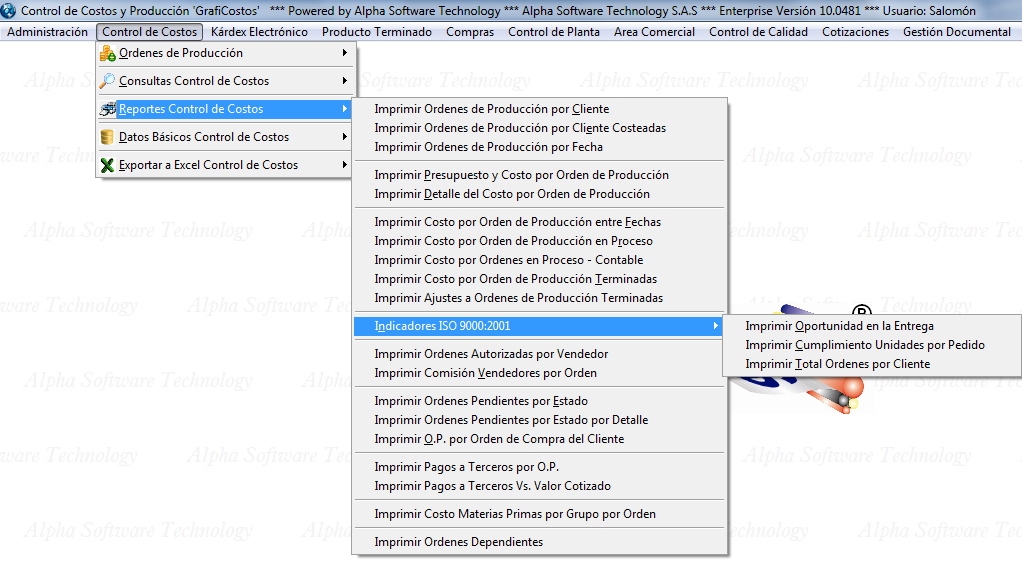The height and width of the screenshot is (561, 1022).
Task: Click the Excel icon for Exportar a Excel
Action: [x=108, y=165]
